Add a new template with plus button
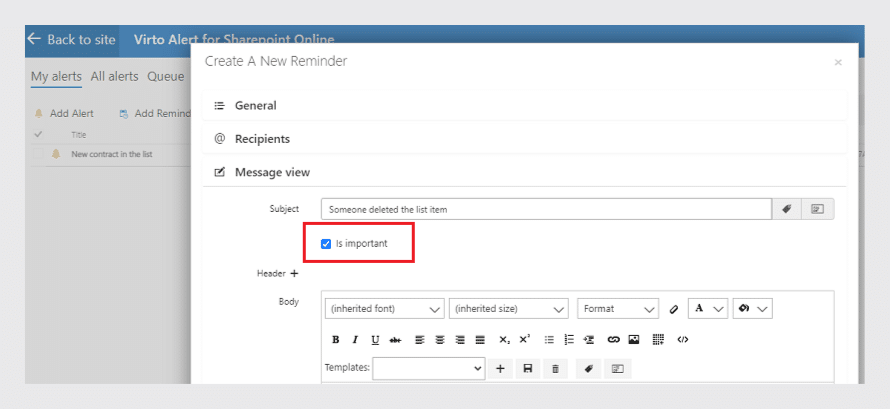Image resolution: width=890 pixels, height=409 pixels. [x=500, y=369]
